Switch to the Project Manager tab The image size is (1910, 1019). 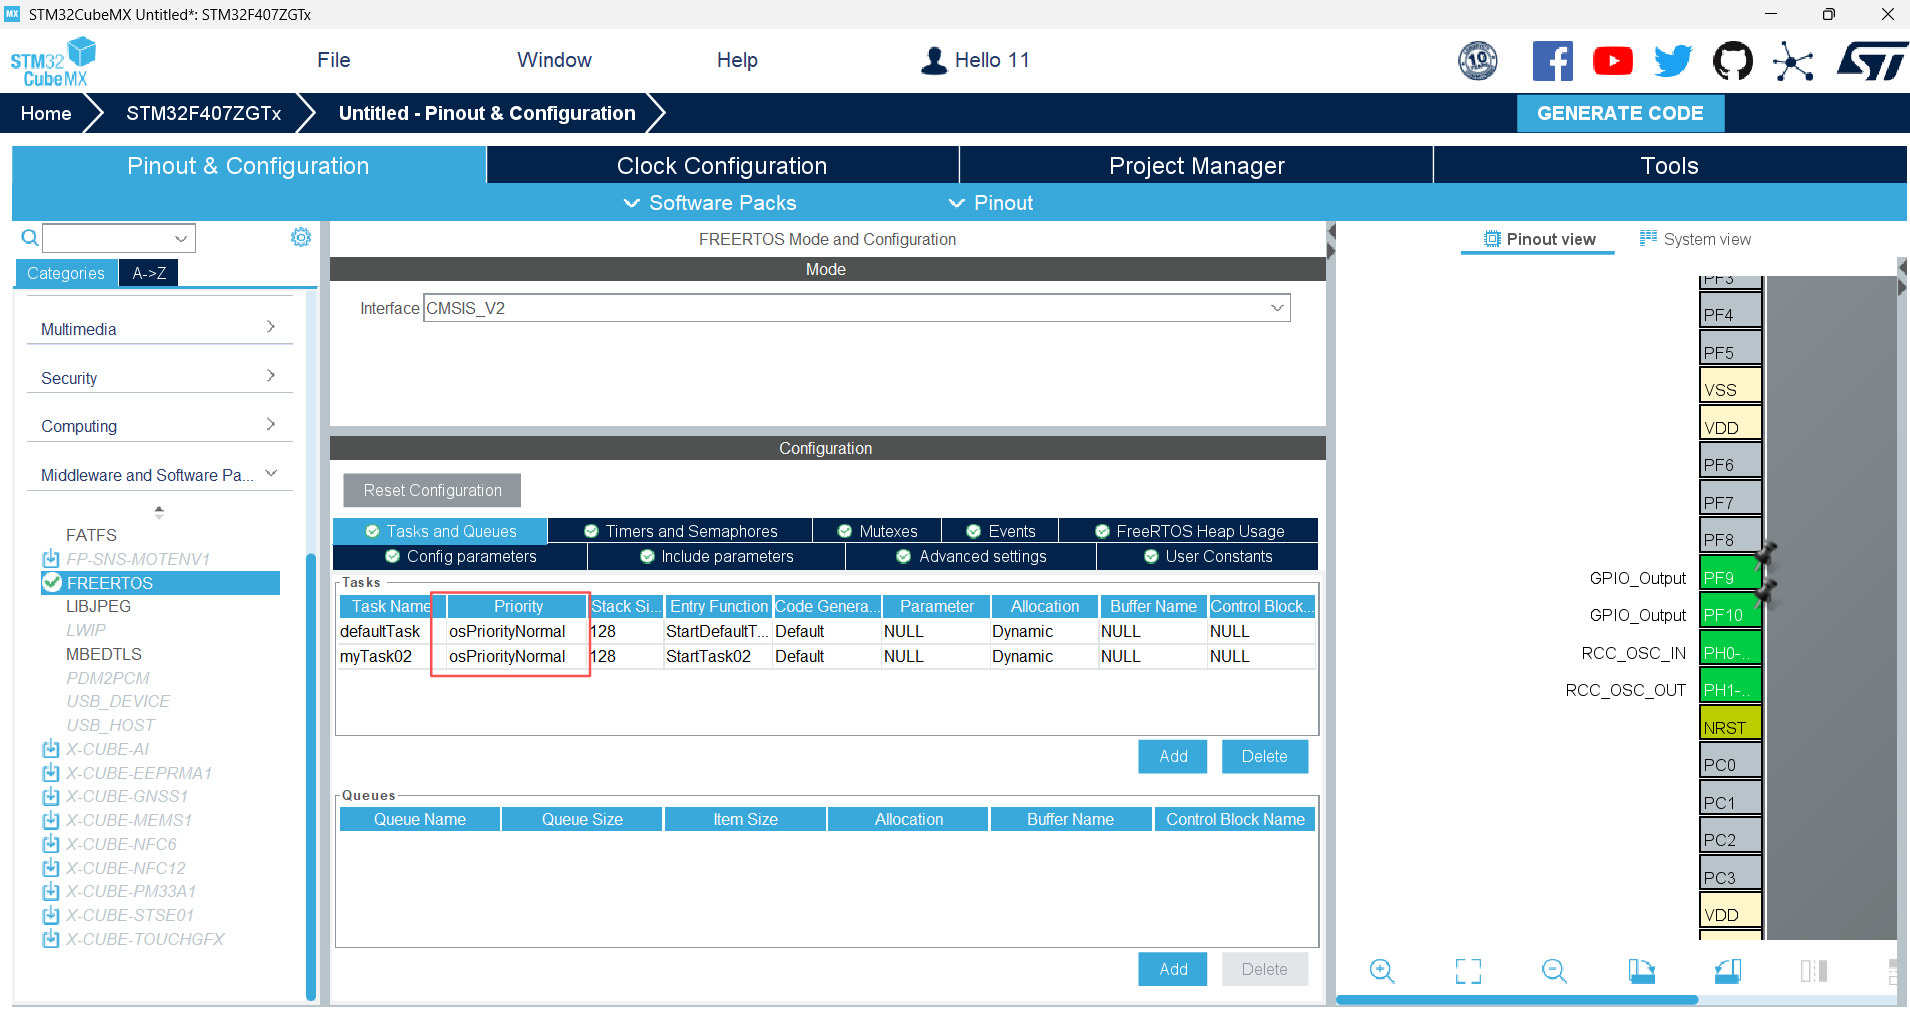[1197, 166]
